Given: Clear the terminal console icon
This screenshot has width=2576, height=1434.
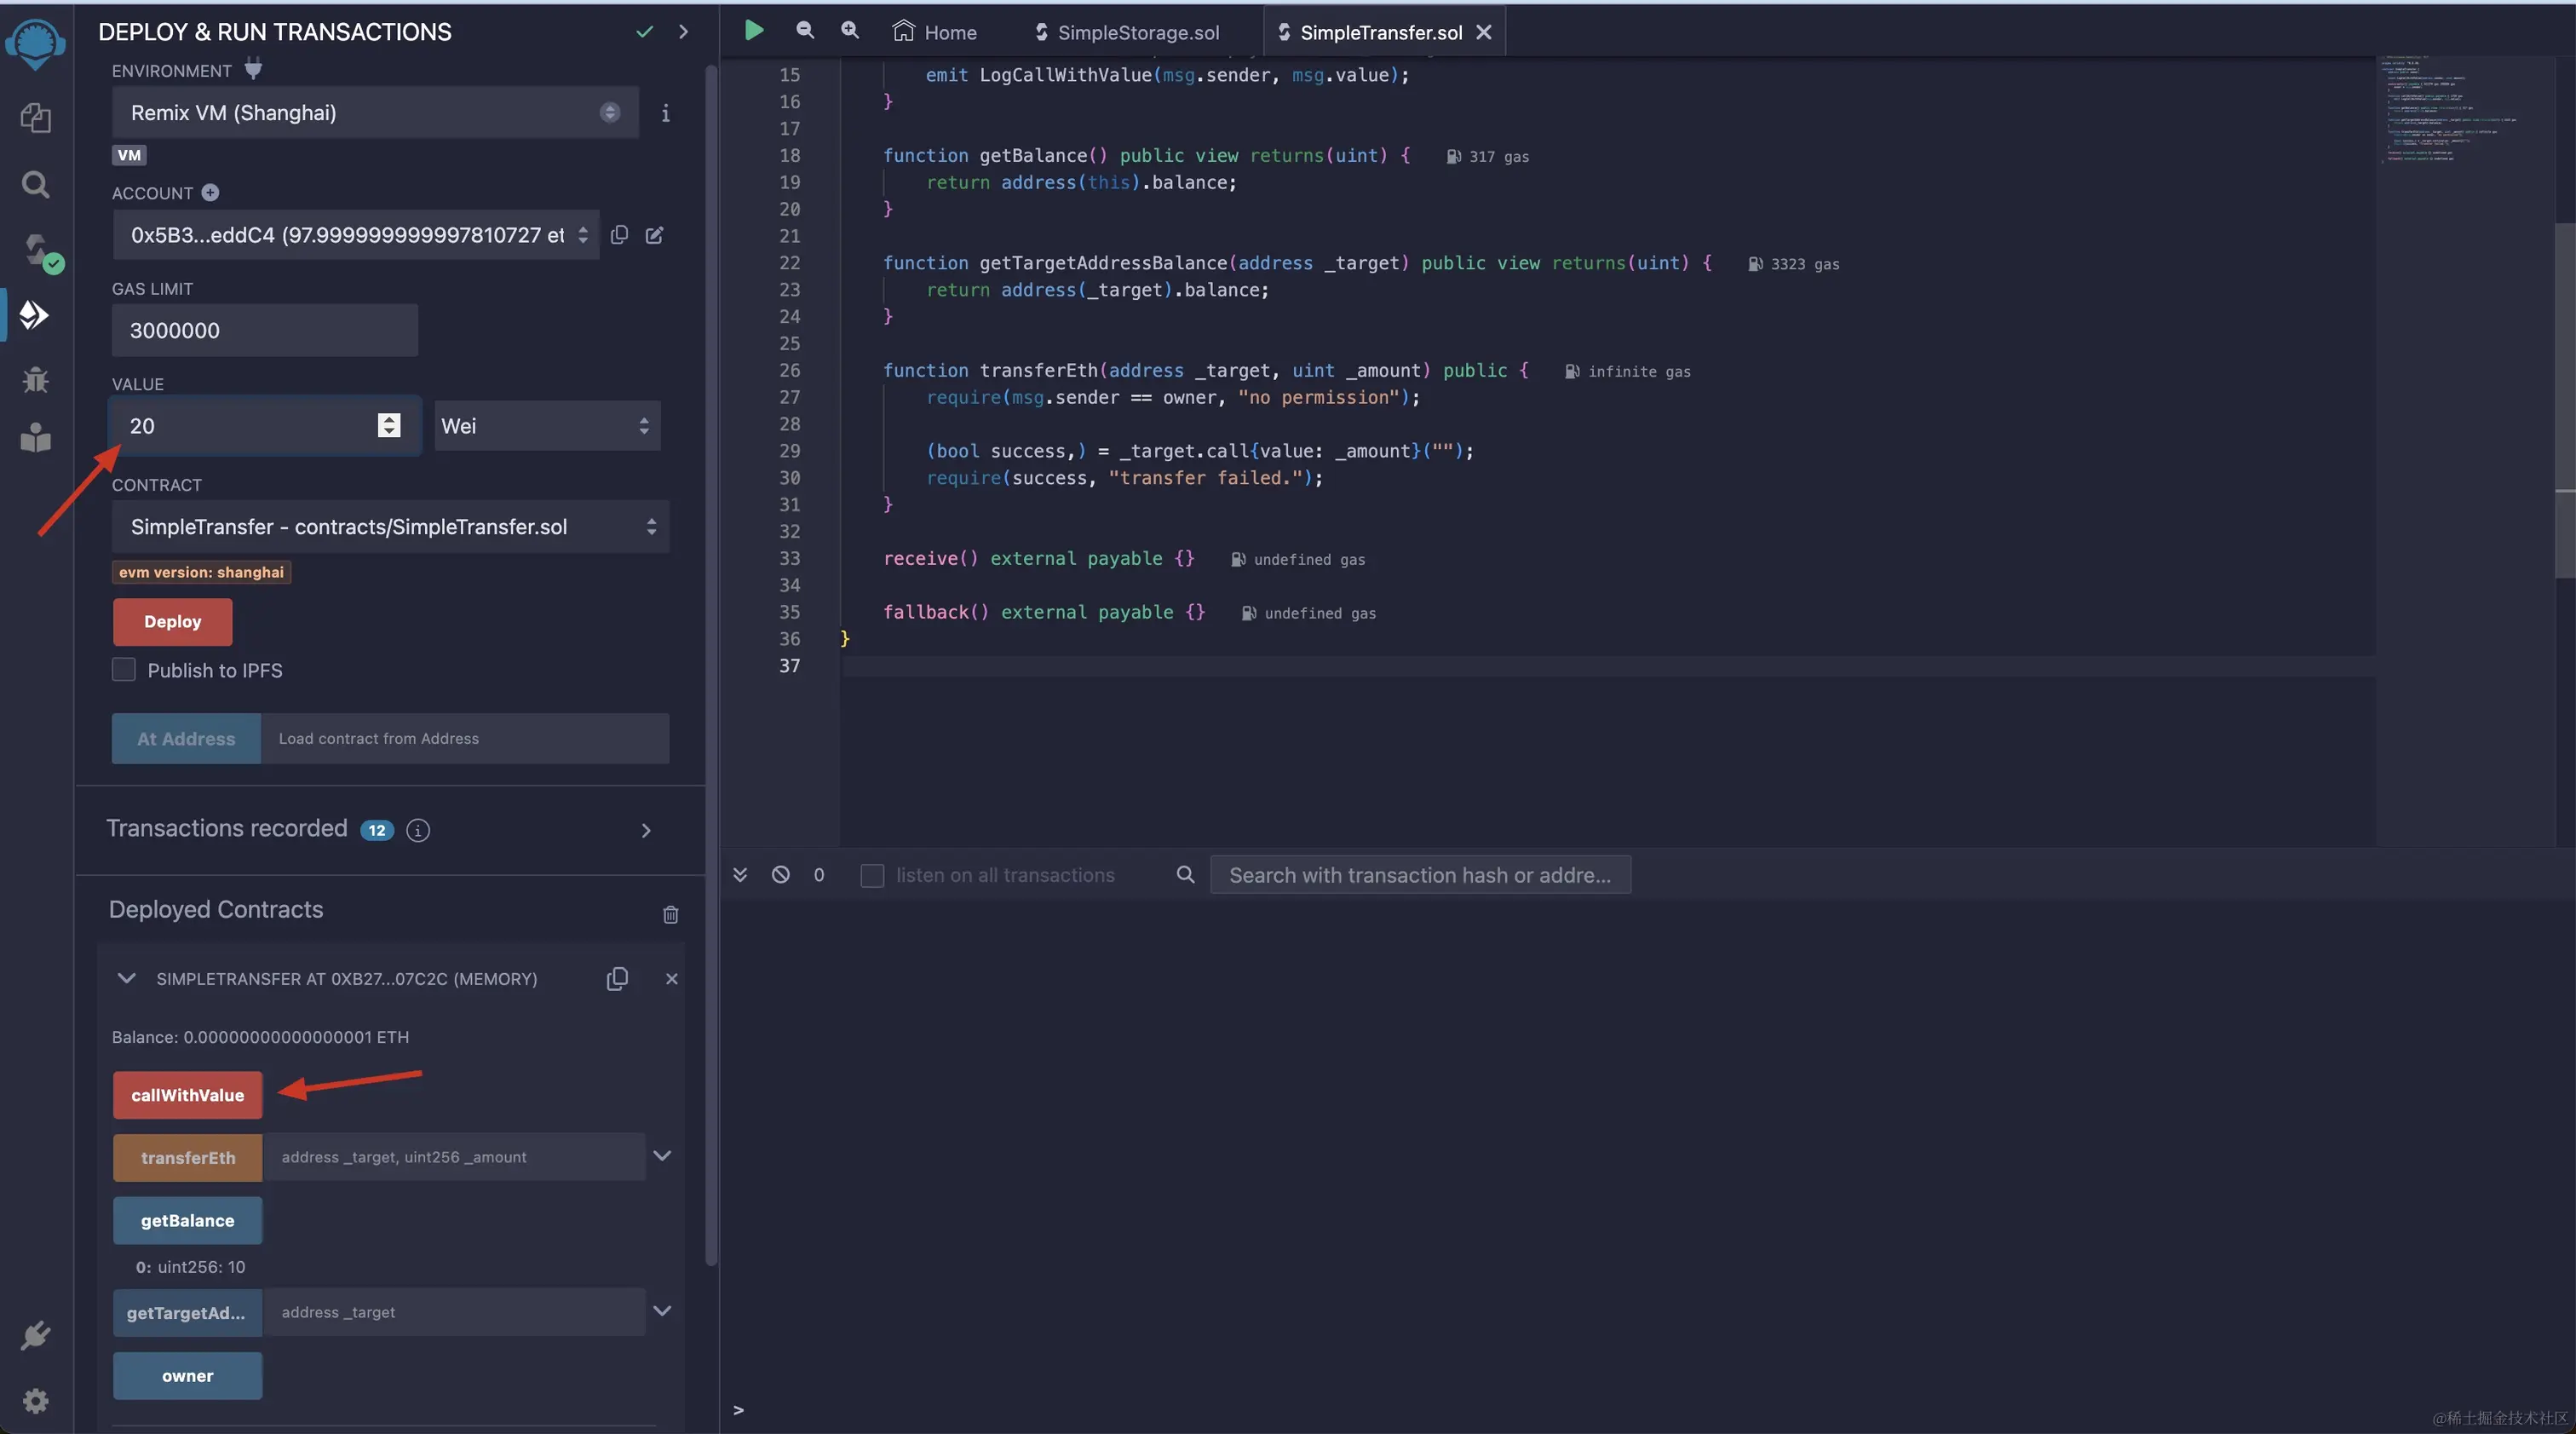Looking at the screenshot, I should click(780, 875).
